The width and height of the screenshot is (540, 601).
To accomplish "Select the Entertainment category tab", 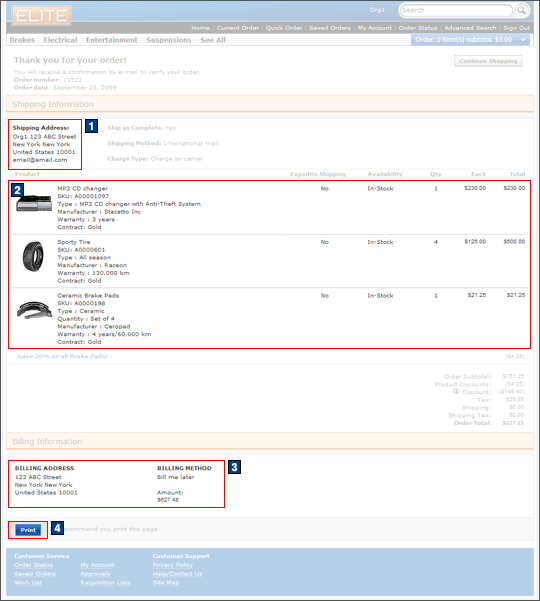I will tap(112, 40).
